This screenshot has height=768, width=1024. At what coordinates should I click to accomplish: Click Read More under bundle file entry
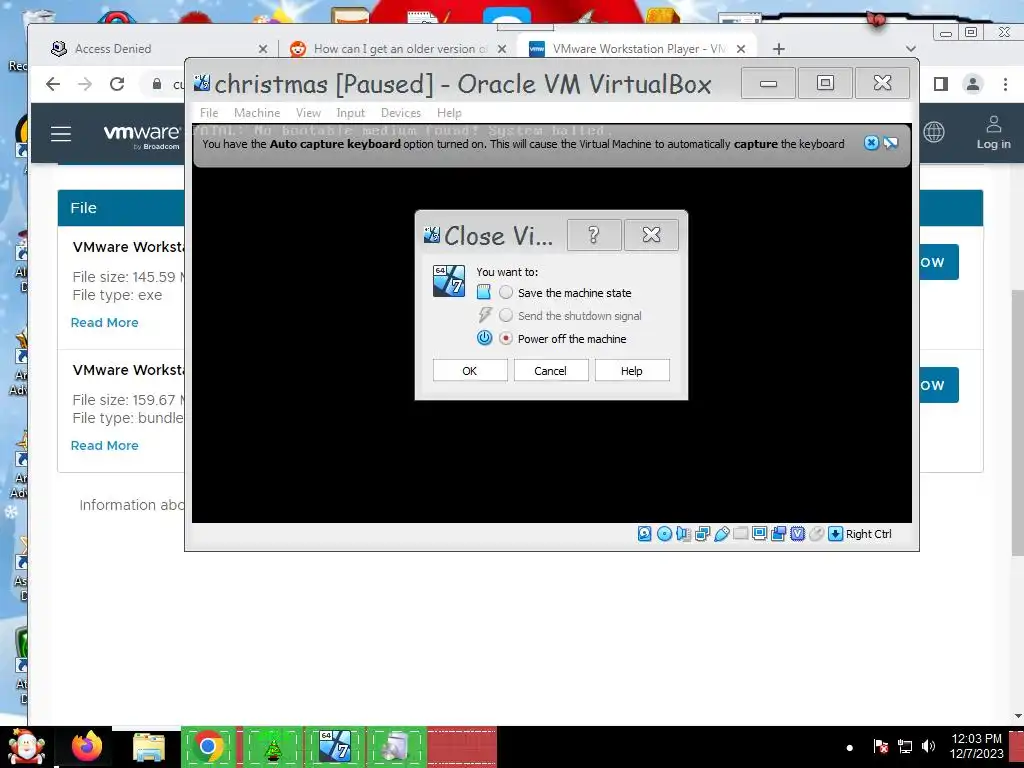coord(104,445)
